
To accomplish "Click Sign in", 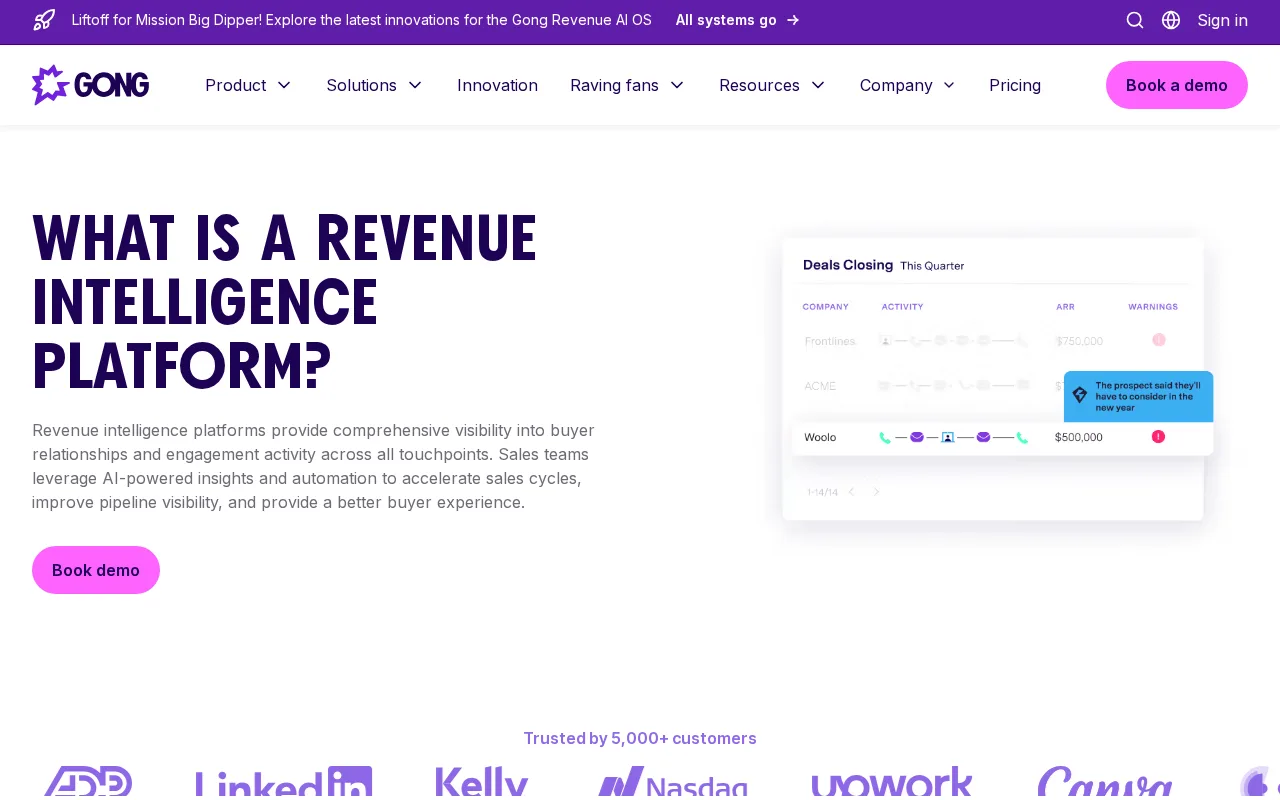I will tap(1222, 20).
